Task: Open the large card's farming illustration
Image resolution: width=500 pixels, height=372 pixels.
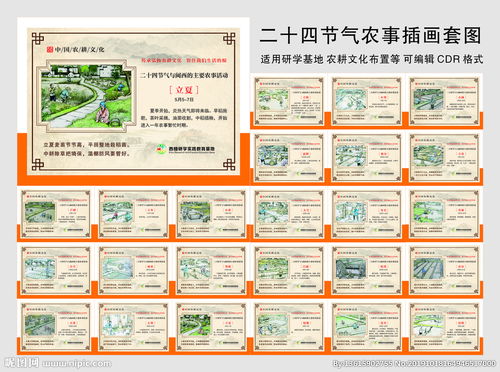Action: click(86, 96)
